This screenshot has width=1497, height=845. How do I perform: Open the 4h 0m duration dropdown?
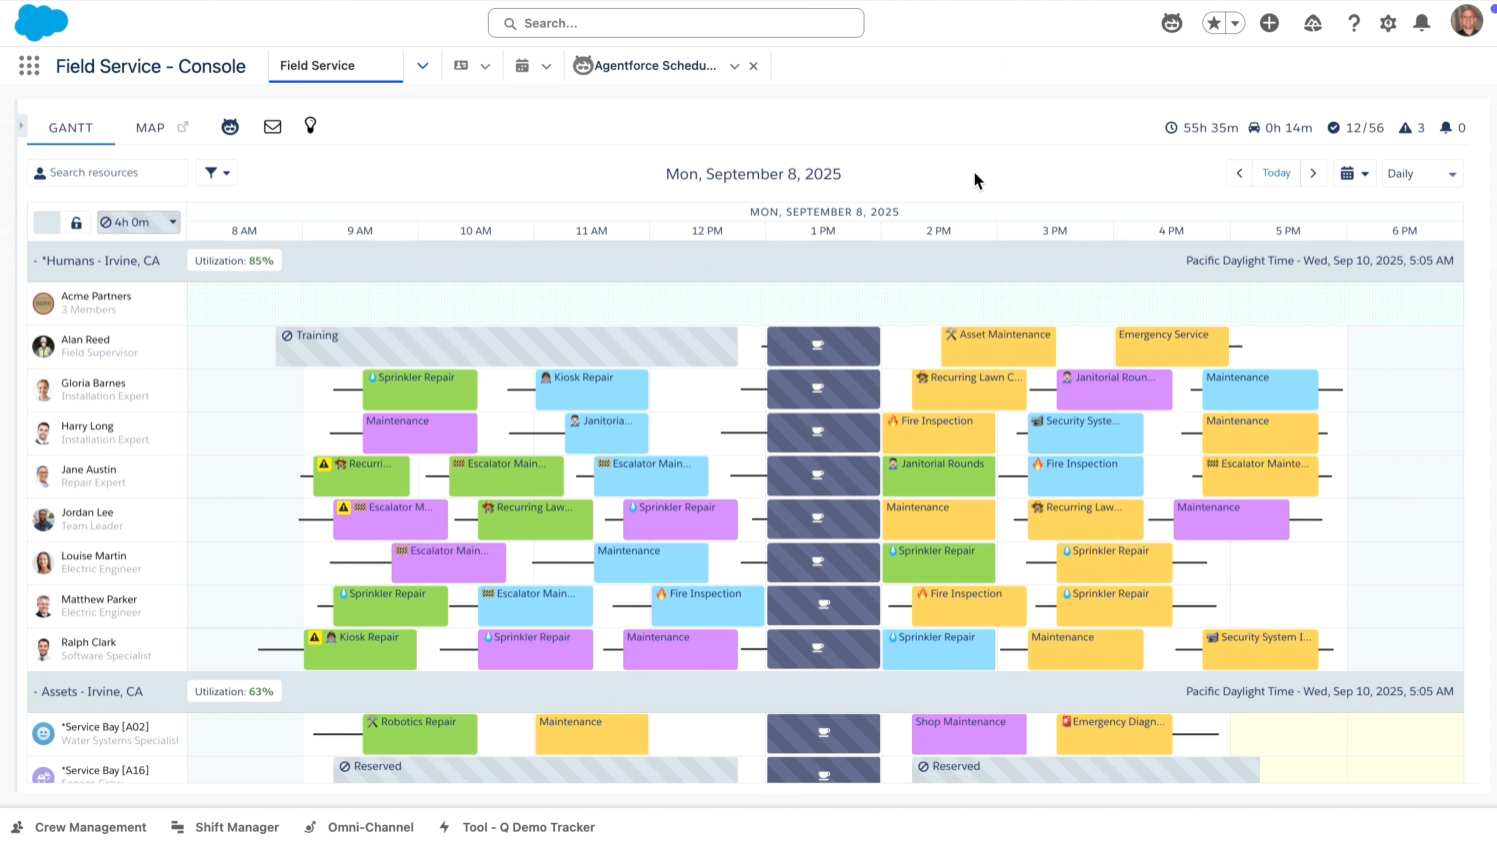tap(139, 222)
